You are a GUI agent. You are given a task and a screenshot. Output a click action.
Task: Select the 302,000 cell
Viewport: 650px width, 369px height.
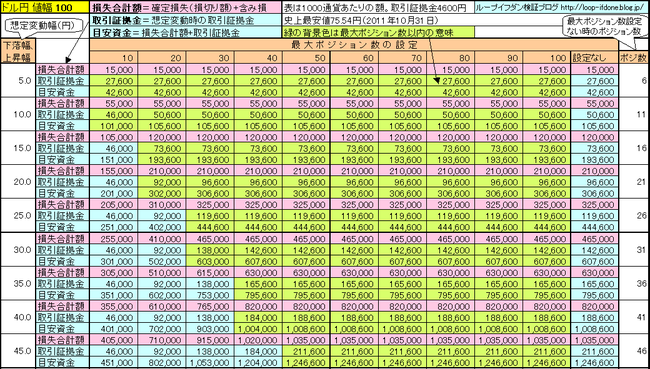pos(162,193)
